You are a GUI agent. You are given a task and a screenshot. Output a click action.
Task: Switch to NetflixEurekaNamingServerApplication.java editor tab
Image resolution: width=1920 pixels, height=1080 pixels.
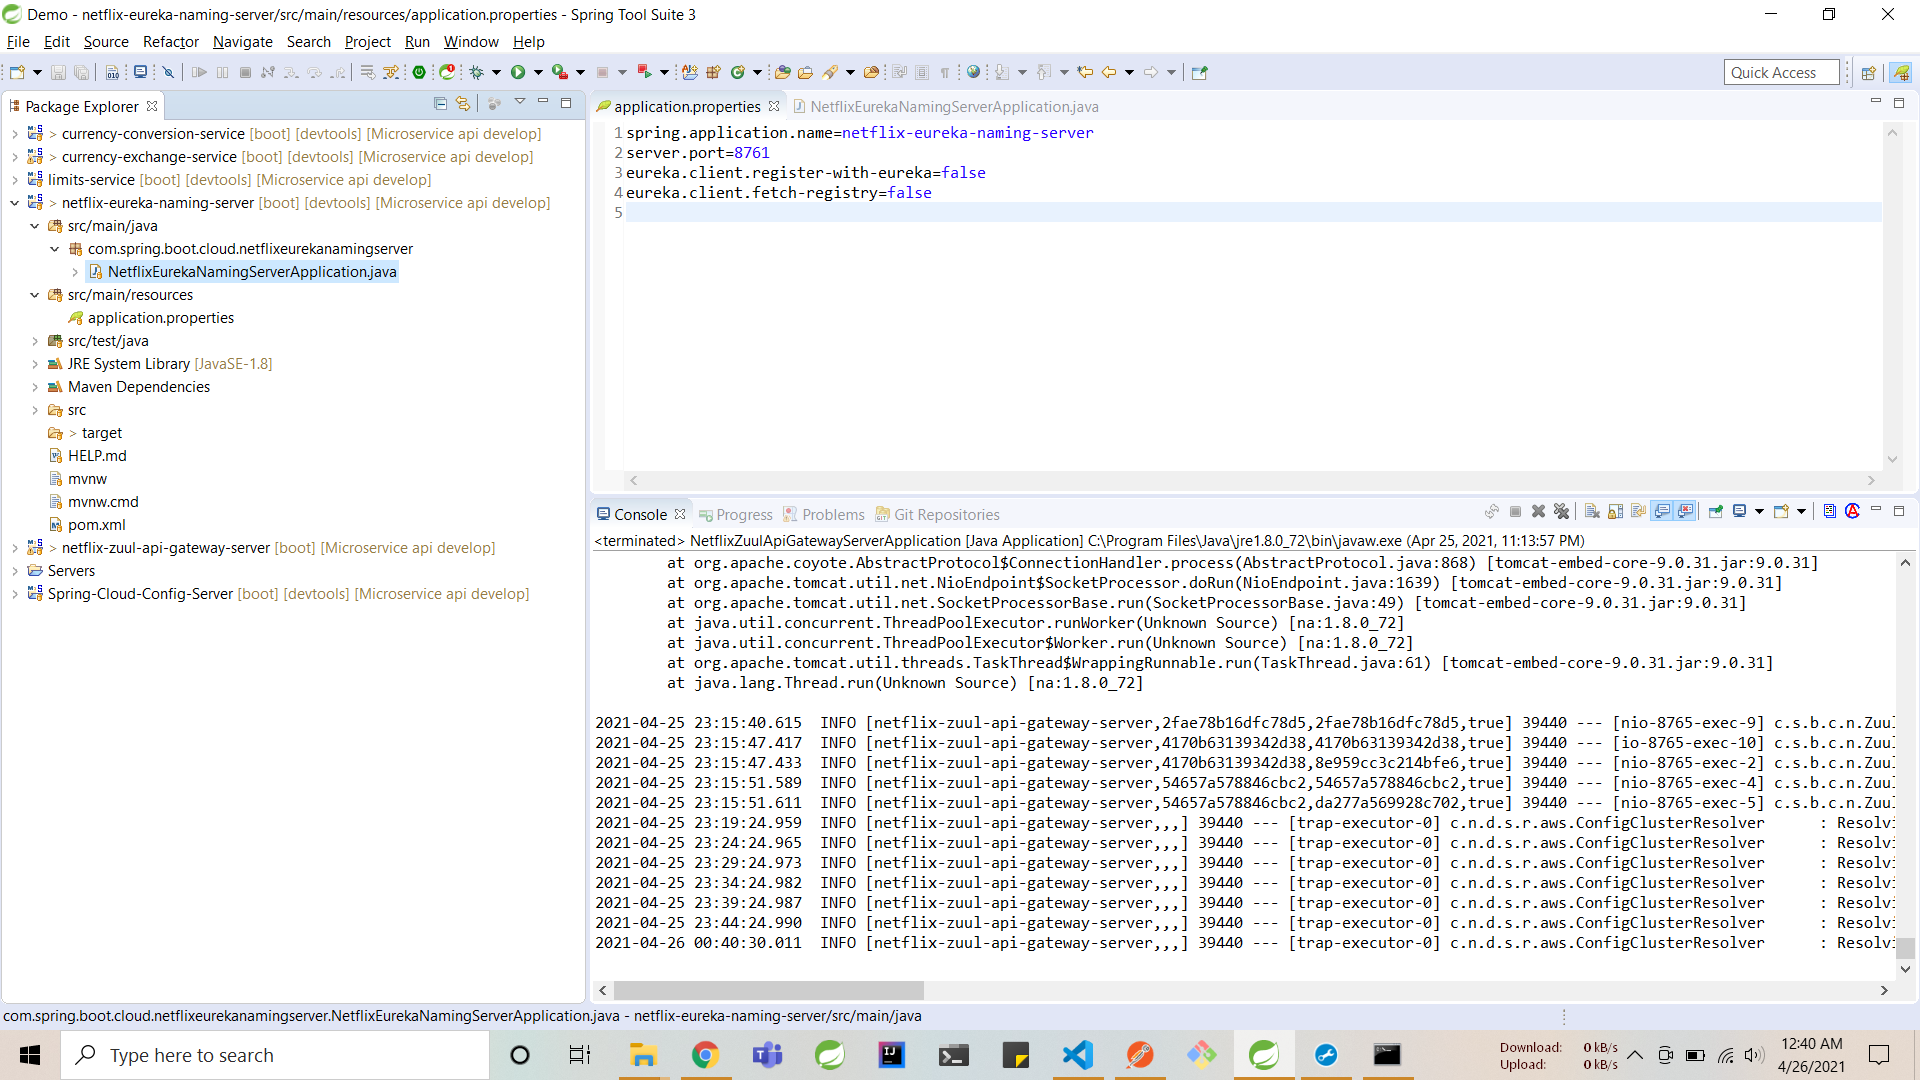coord(953,107)
